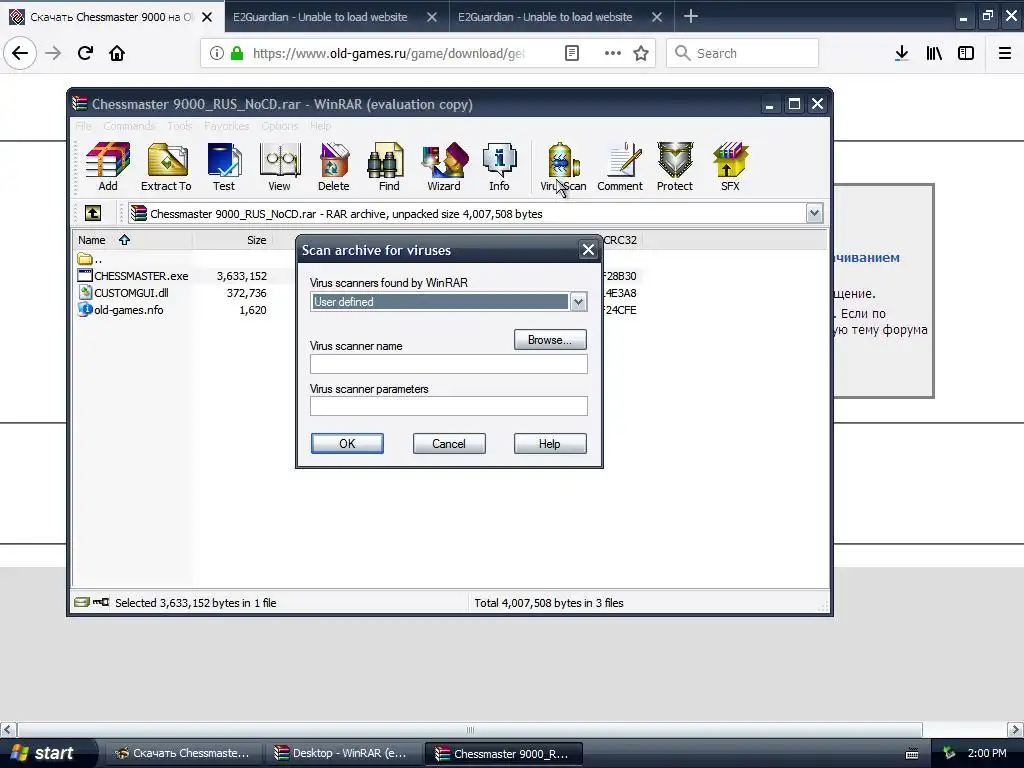Switch to the Скачать Chessmaster taskbar item
This screenshot has height=768, width=1024.
[x=182, y=753]
